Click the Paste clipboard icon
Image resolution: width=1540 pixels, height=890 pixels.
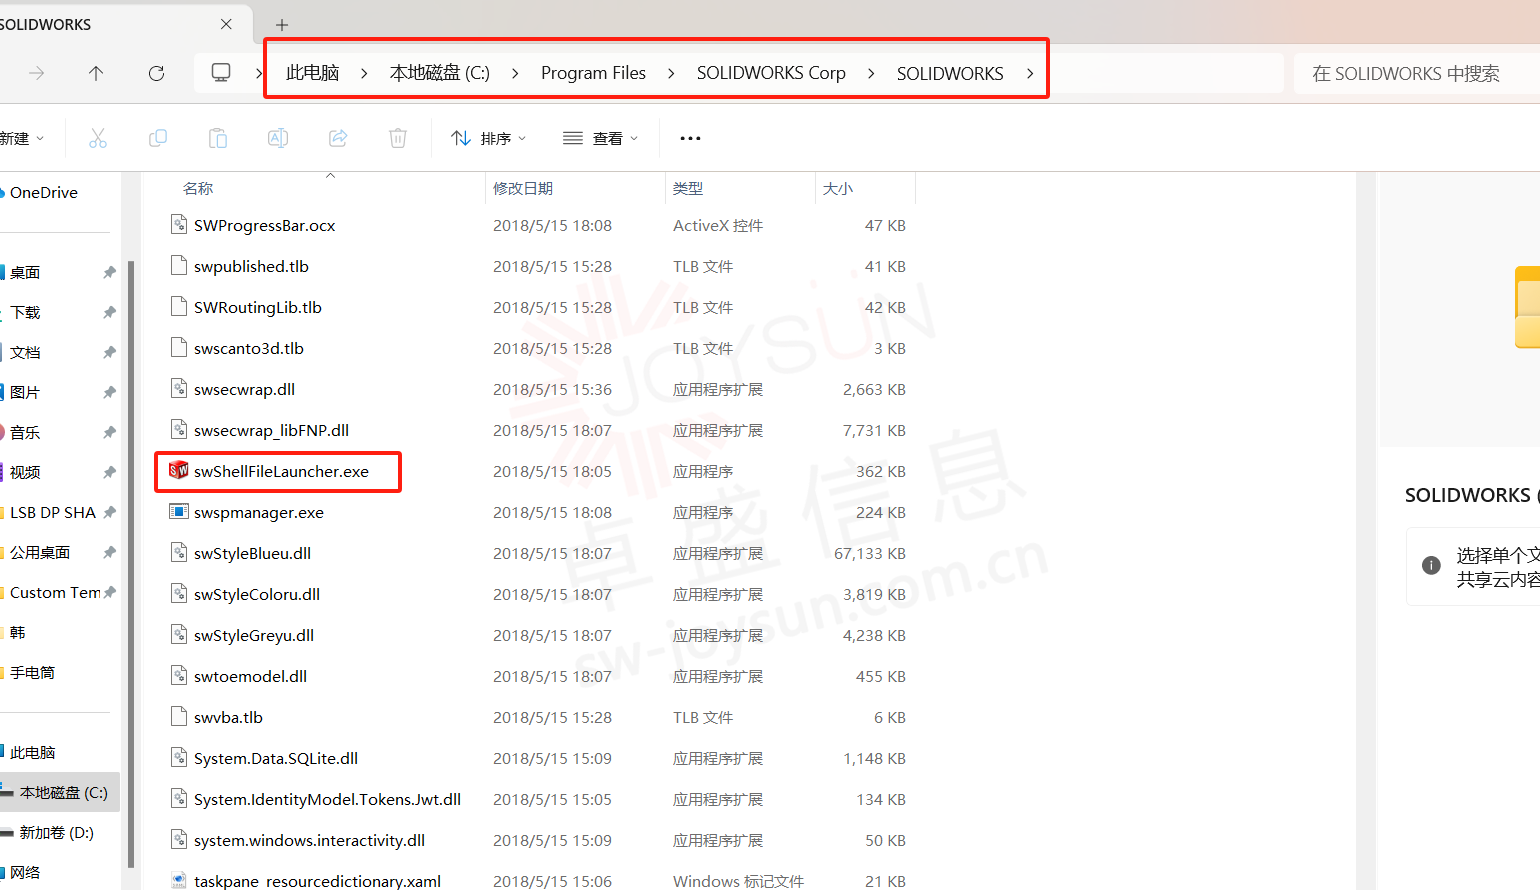(x=218, y=138)
